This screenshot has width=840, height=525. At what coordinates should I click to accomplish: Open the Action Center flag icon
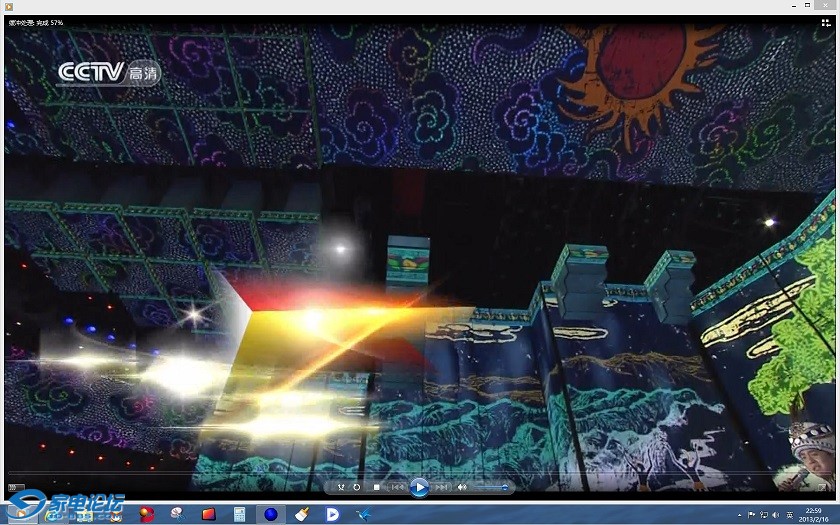point(752,515)
